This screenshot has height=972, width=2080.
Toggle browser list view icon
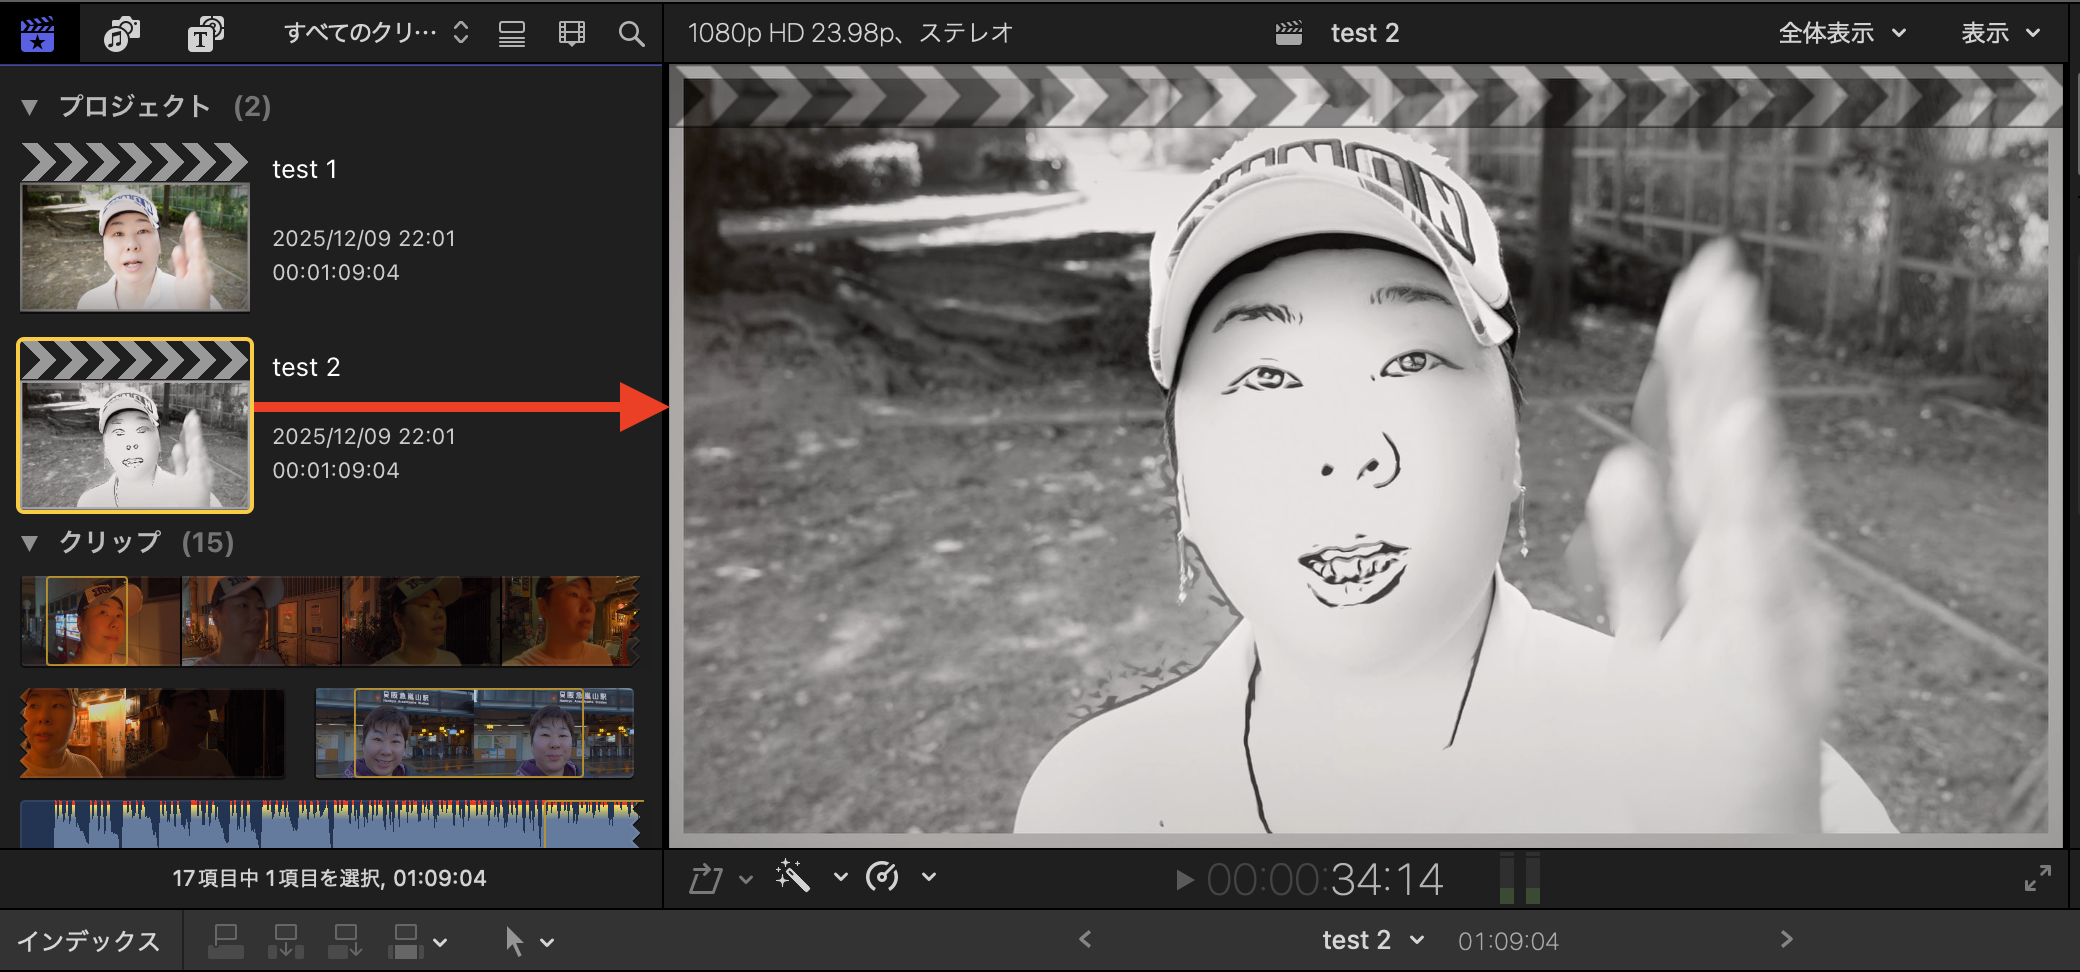click(x=512, y=33)
